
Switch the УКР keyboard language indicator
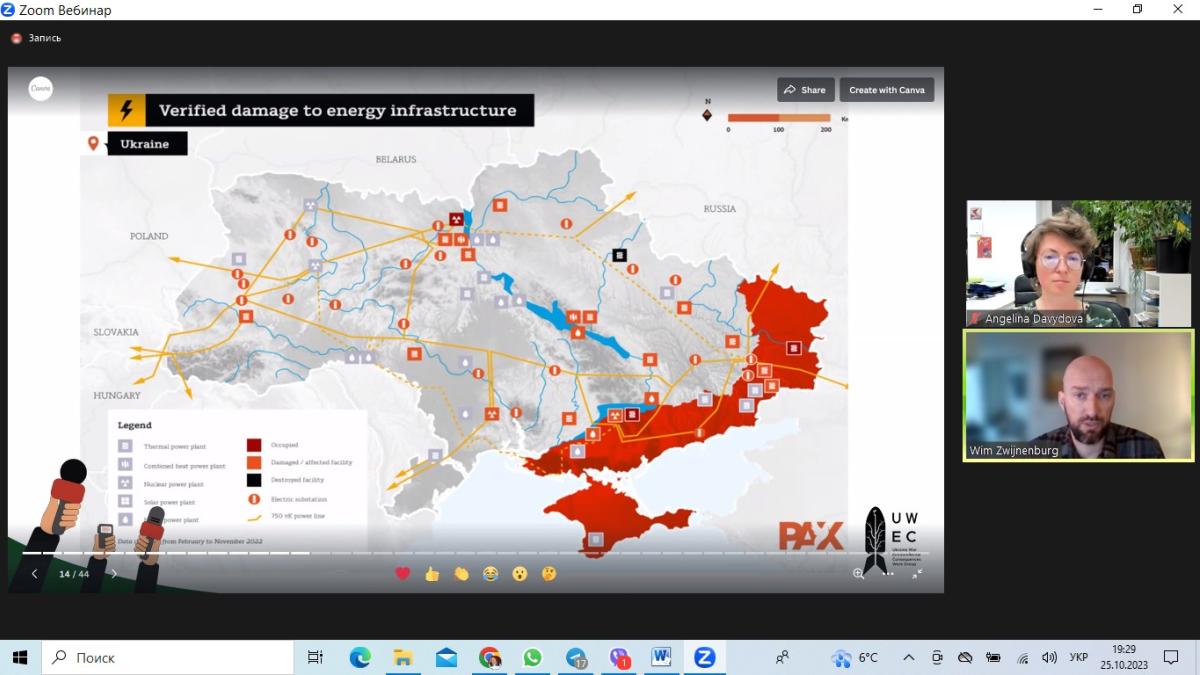click(x=1079, y=657)
